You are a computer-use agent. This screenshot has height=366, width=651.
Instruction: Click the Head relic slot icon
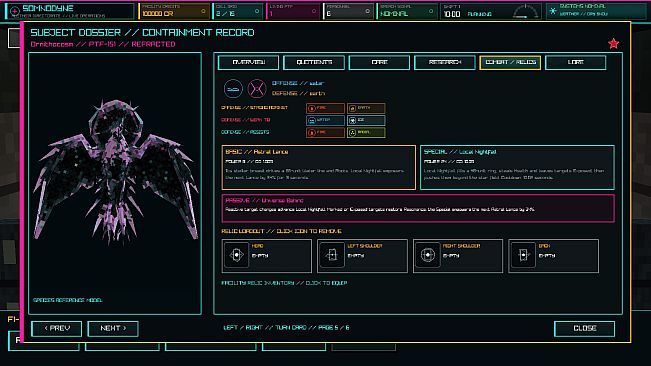coord(236,255)
